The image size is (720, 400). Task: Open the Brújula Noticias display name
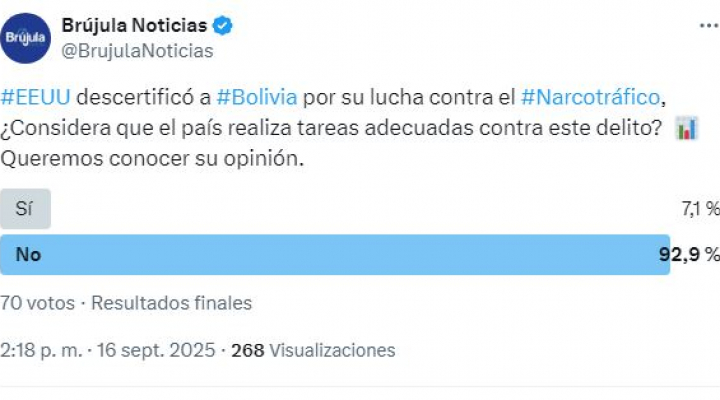click(135, 26)
